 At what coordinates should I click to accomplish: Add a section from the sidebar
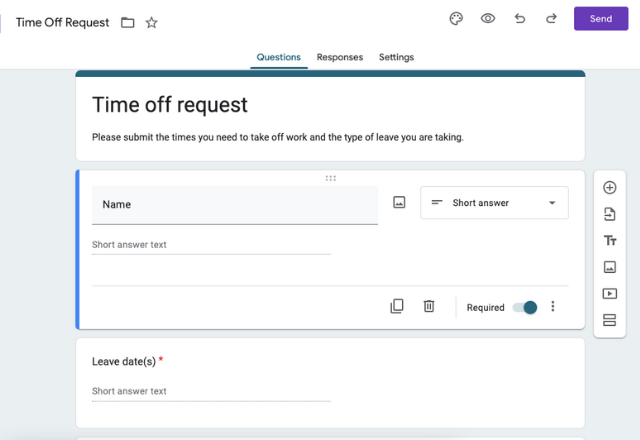[609, 320]
